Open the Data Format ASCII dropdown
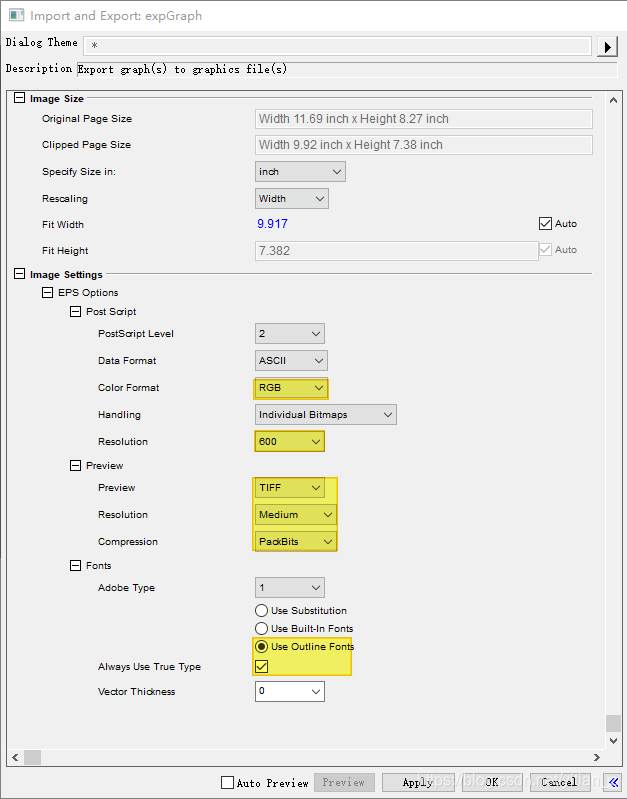Viewport: 627px width, 799px height. tap(291, 361)
